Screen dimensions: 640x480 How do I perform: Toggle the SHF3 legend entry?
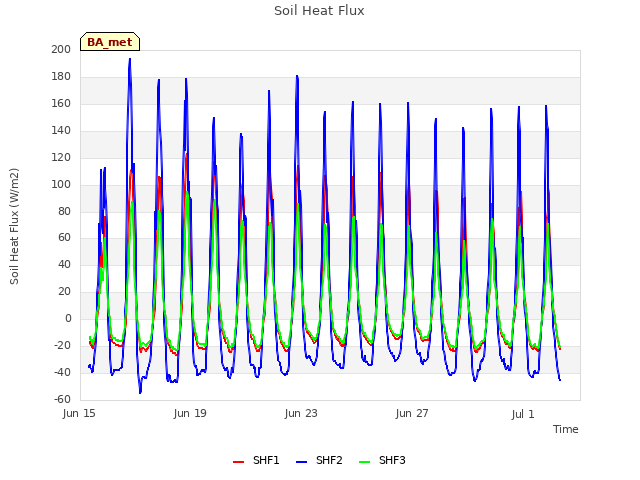[x=382, y=460]
